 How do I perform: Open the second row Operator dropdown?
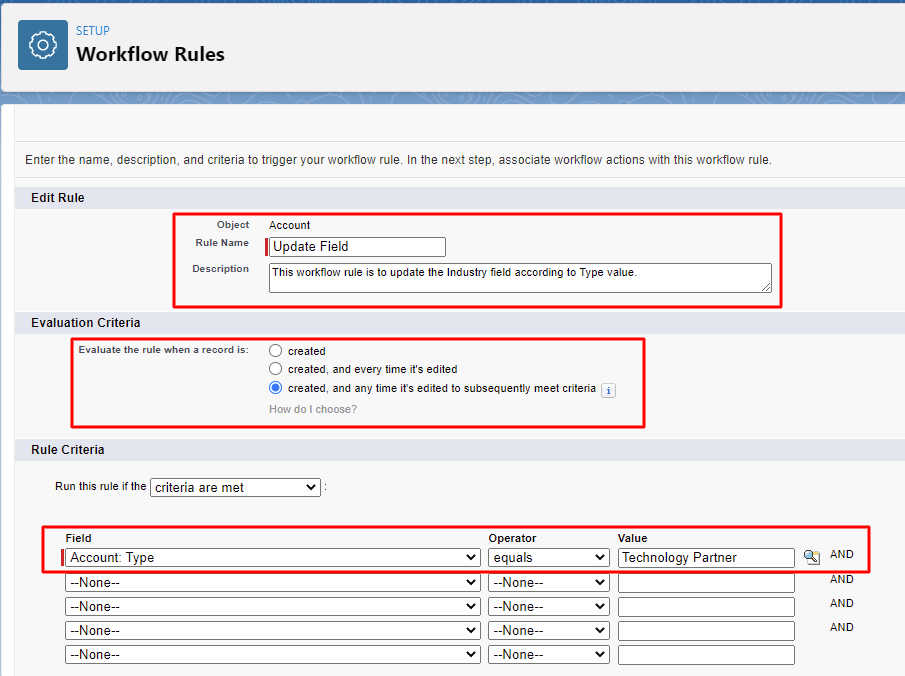(x=549, y=582)
